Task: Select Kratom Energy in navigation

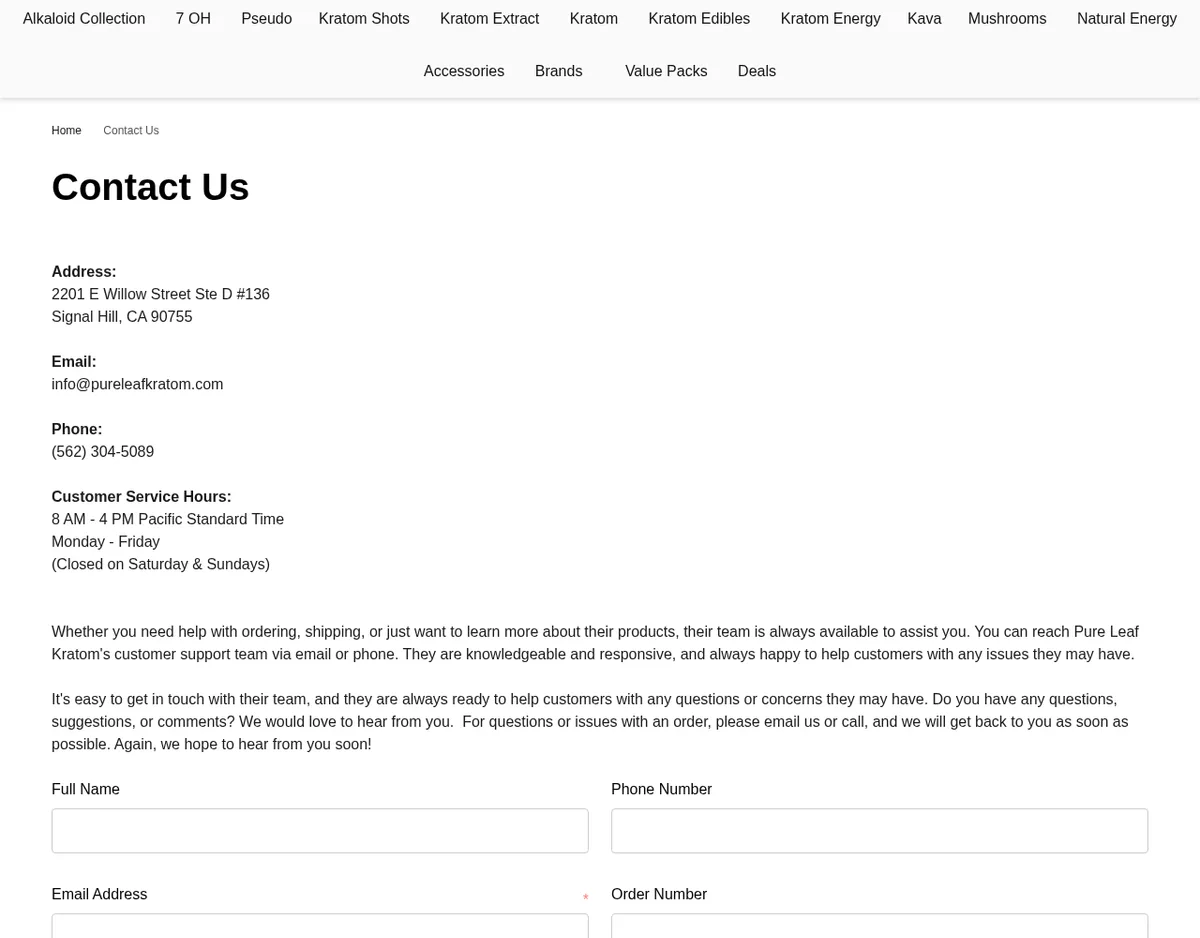Action: click(x=830, y=18)
